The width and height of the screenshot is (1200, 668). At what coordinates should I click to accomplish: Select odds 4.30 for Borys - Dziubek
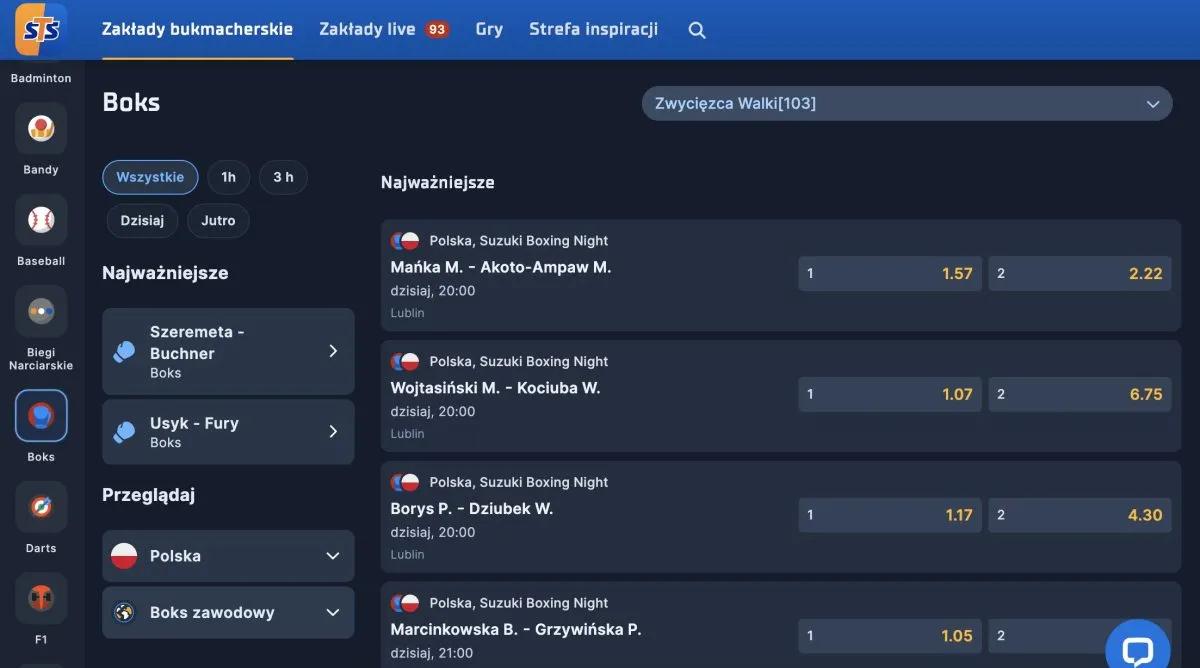pyautogui.click(x=1079, y=514)
